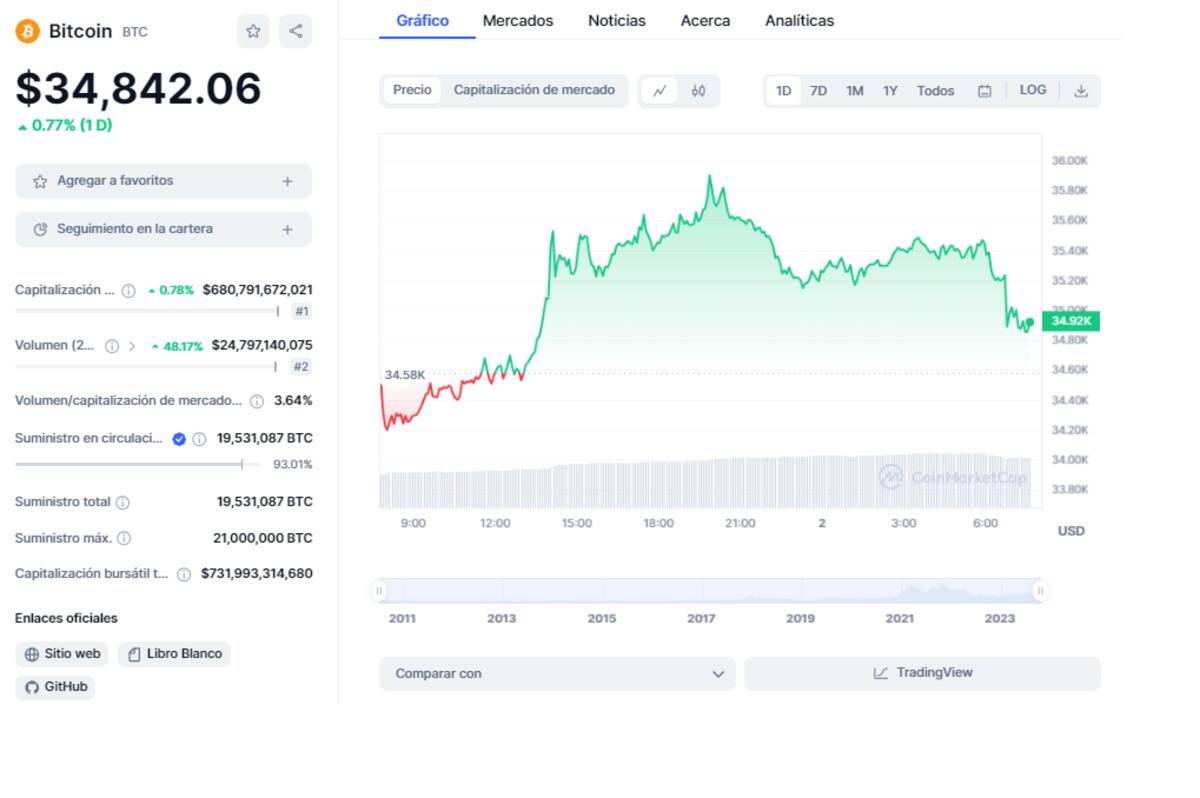
Task: Click the star favorite icon beside Bitcoin
Action: (x=253, y=31)
